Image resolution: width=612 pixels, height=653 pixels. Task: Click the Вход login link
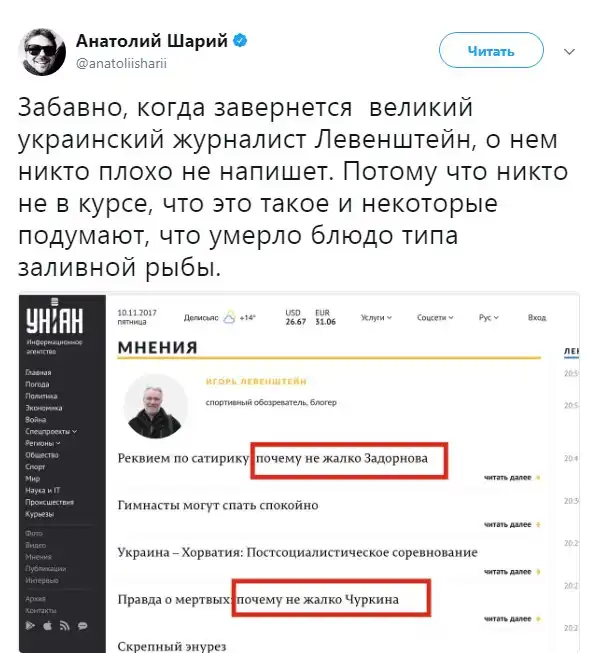coord(537,317)
